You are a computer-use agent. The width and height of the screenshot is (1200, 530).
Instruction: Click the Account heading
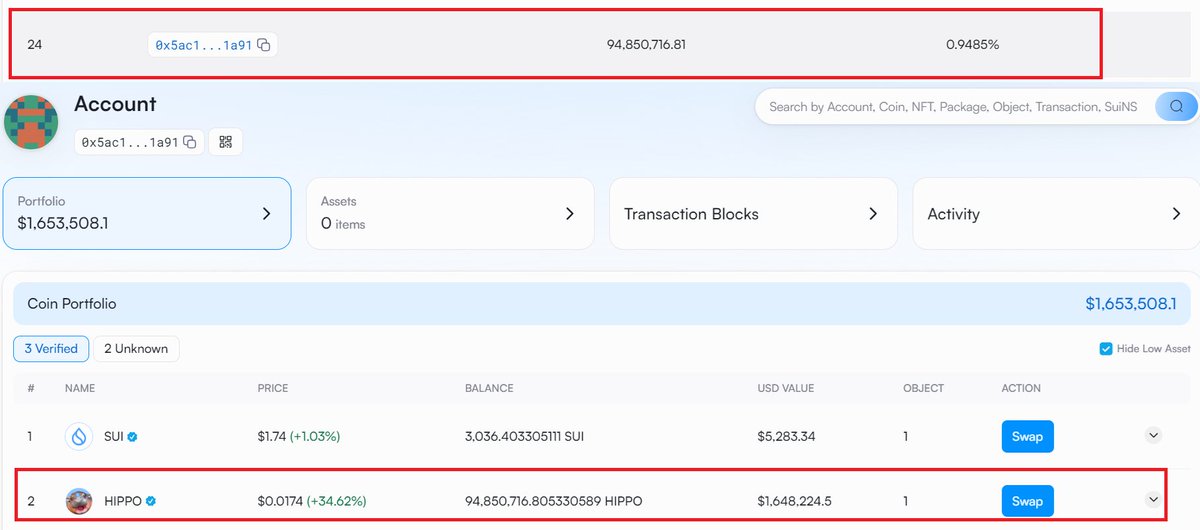point(115,104)
